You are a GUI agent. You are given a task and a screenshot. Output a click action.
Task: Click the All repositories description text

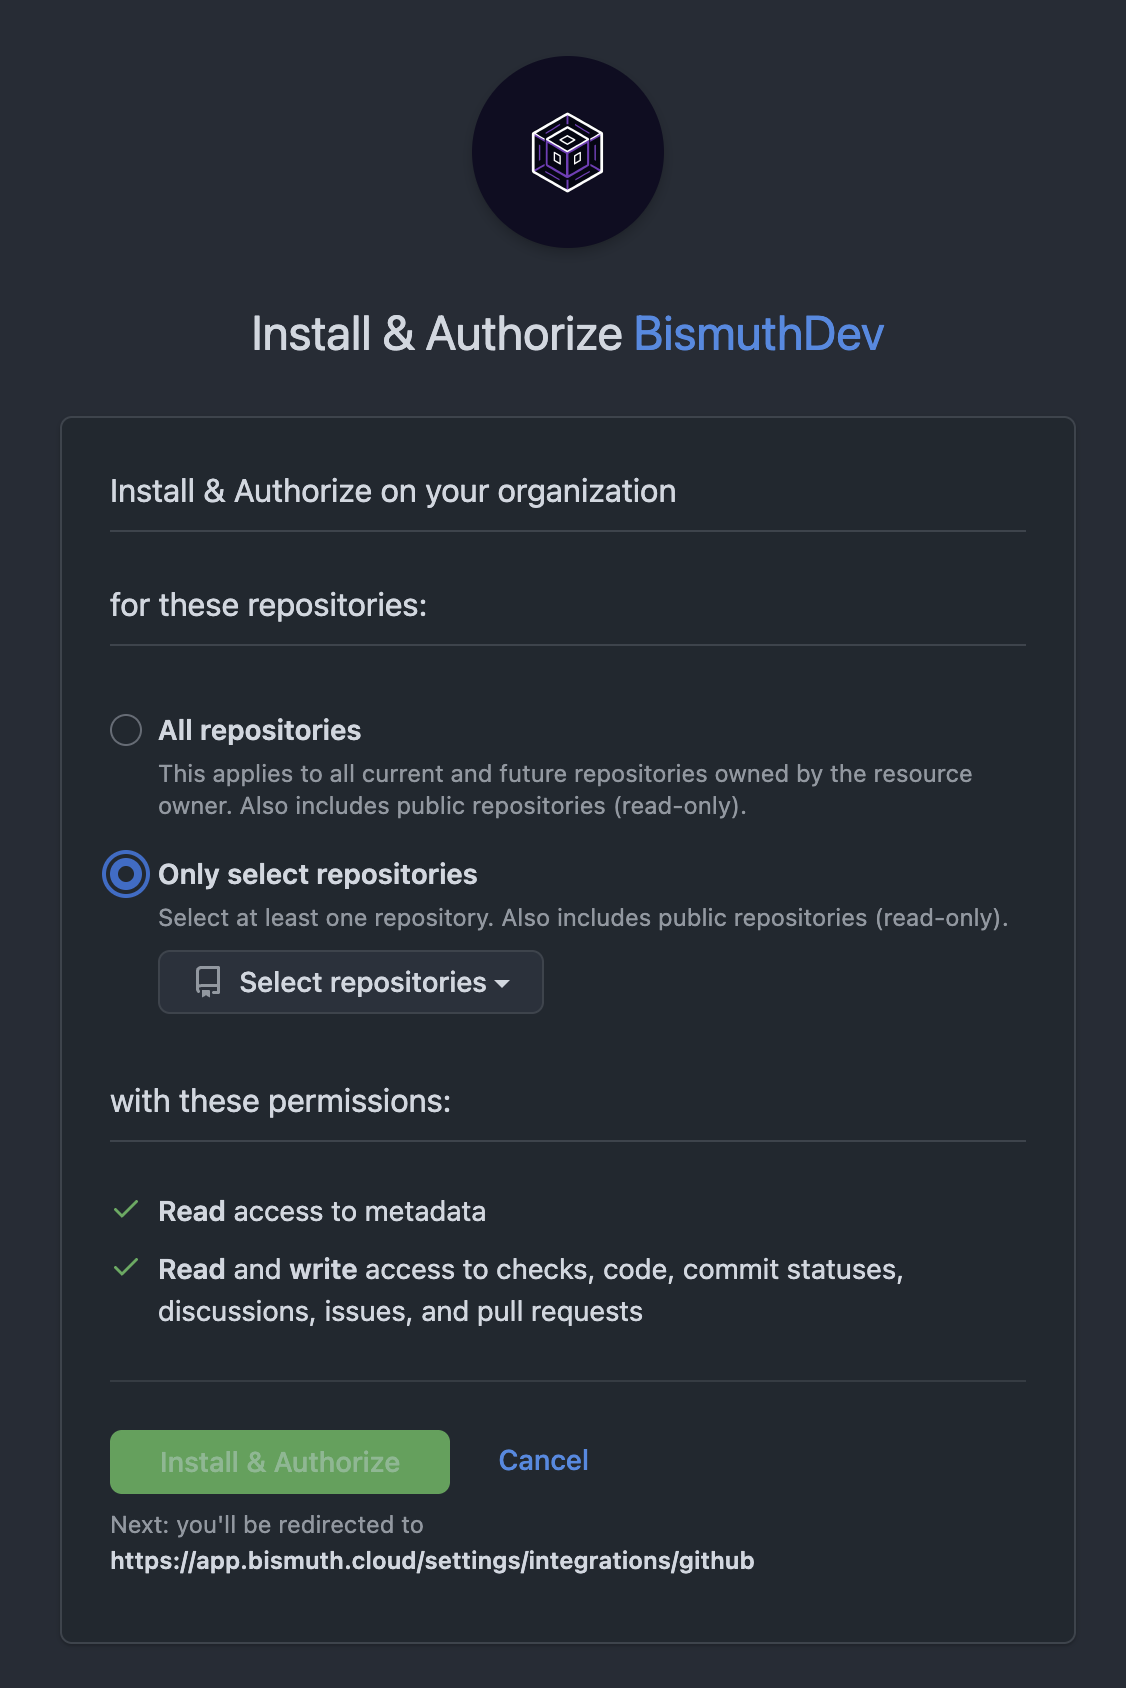click(565, 789)
